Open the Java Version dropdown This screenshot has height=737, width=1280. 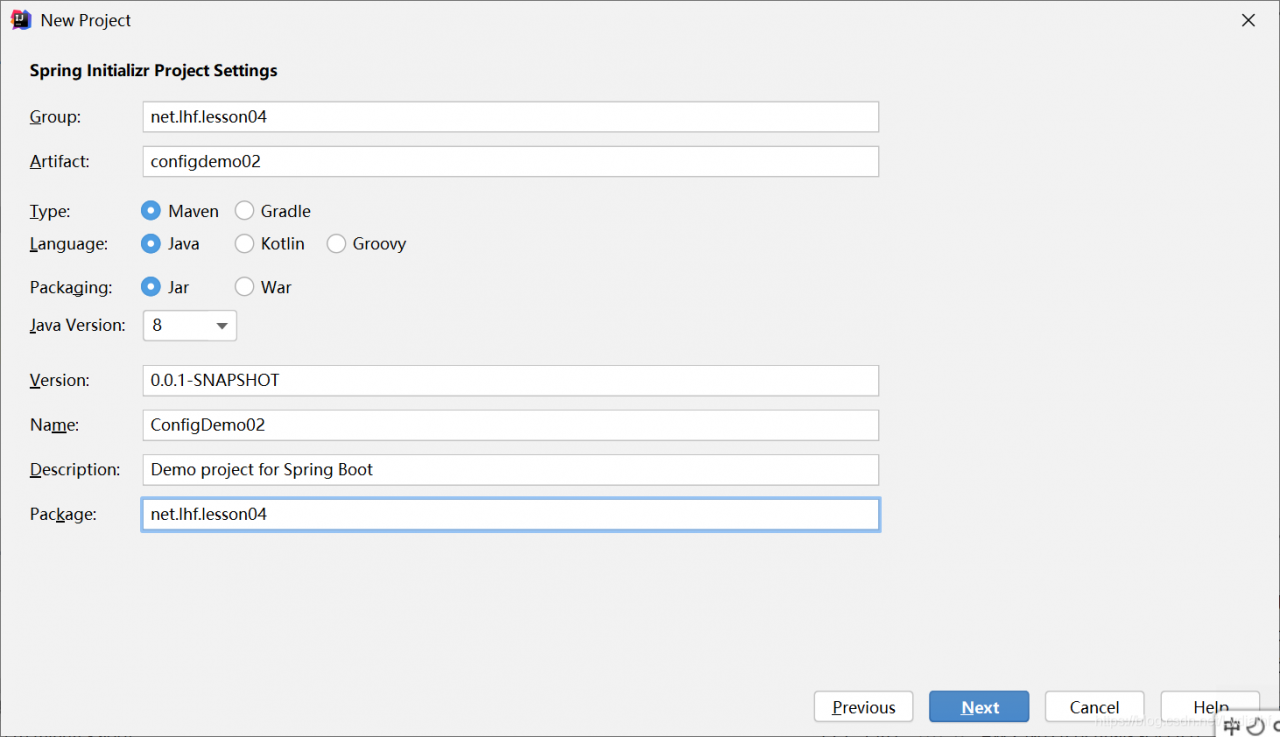190,325
